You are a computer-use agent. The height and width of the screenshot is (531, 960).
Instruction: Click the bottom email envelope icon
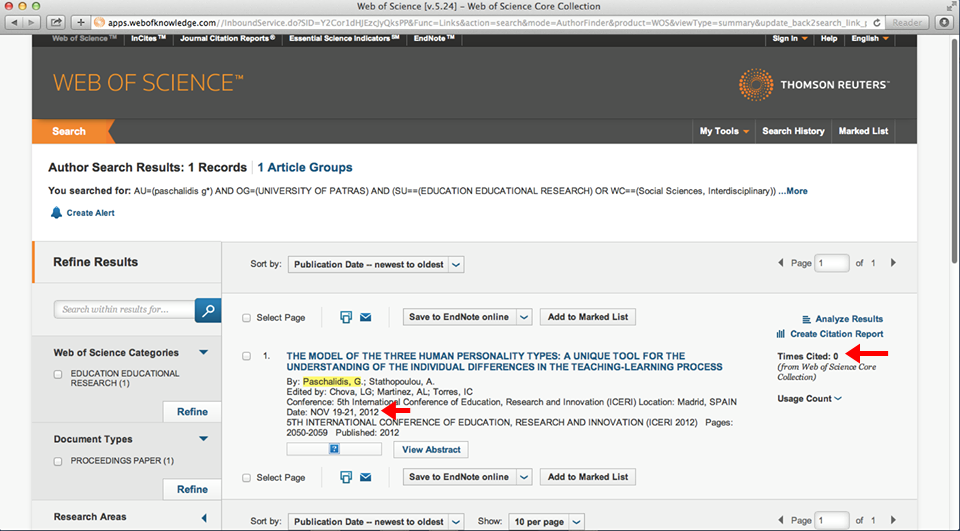366,477
